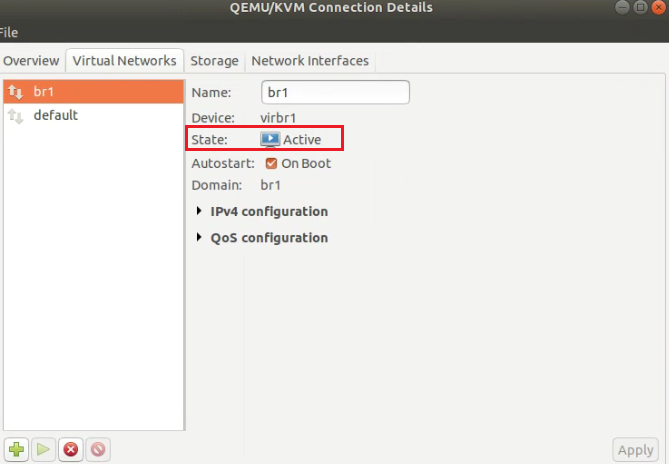Click the Name field containing br1
The width and height of the screenshot is (669, 464).
(335, 92)
